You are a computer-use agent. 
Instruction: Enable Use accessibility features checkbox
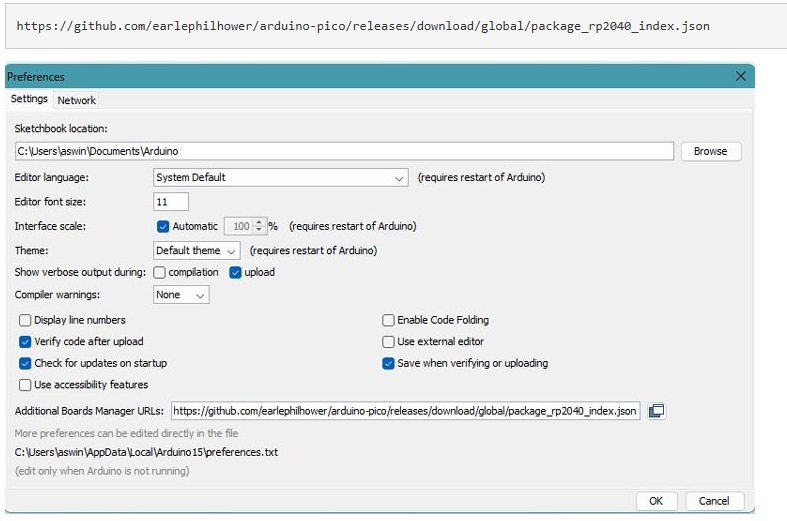click(x=26, y=384)
